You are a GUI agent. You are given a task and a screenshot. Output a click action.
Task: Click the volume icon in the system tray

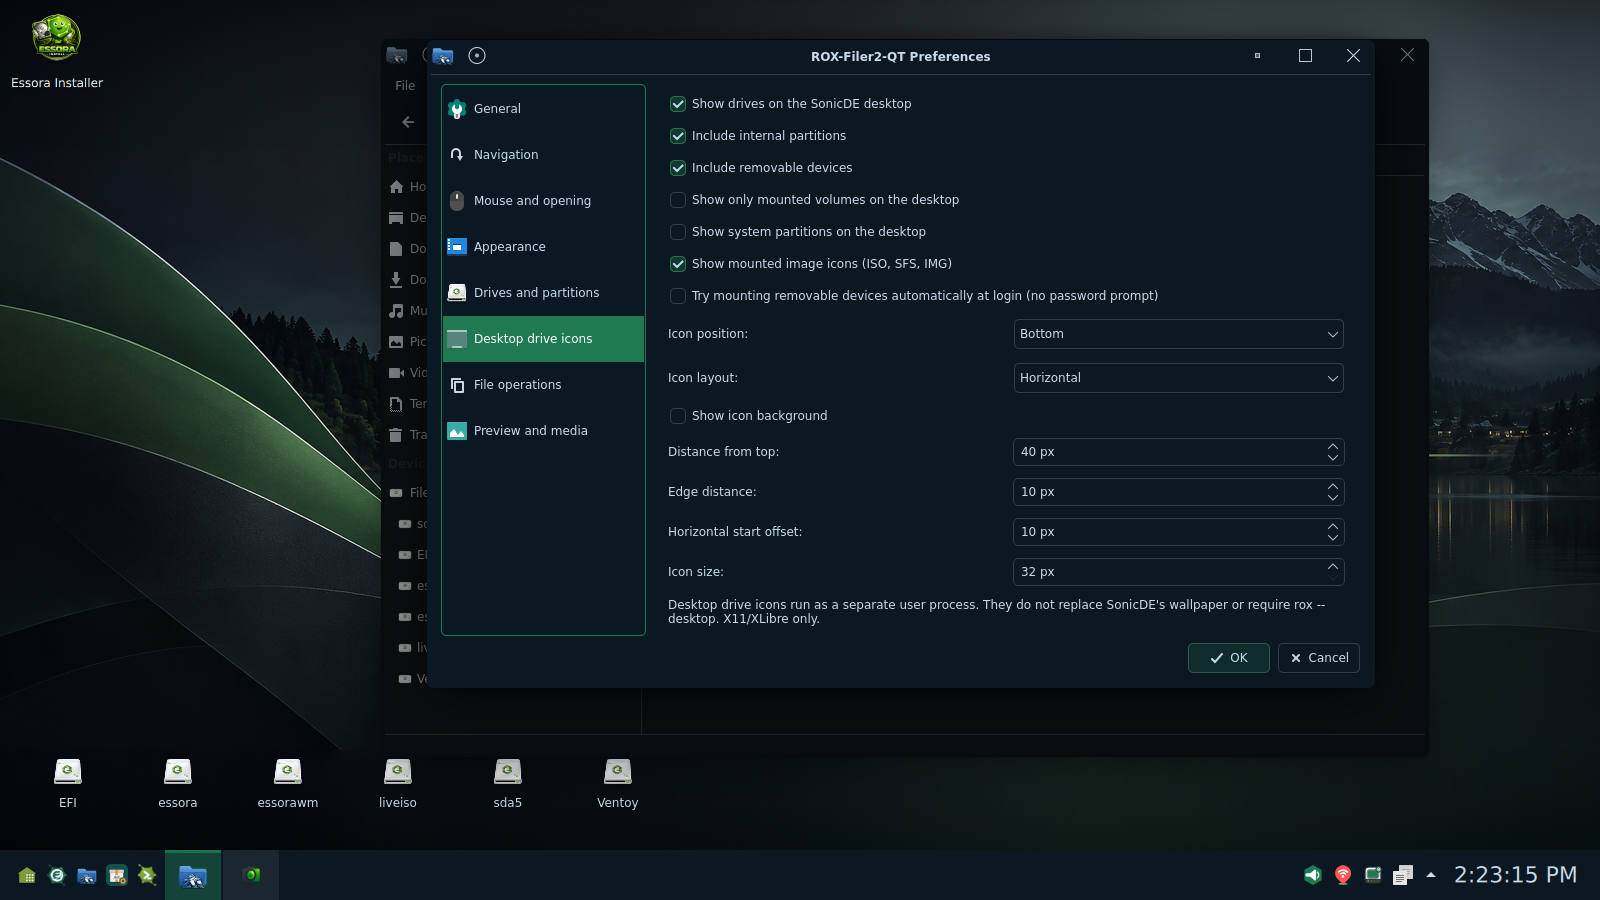click(x=1313, y=875)
